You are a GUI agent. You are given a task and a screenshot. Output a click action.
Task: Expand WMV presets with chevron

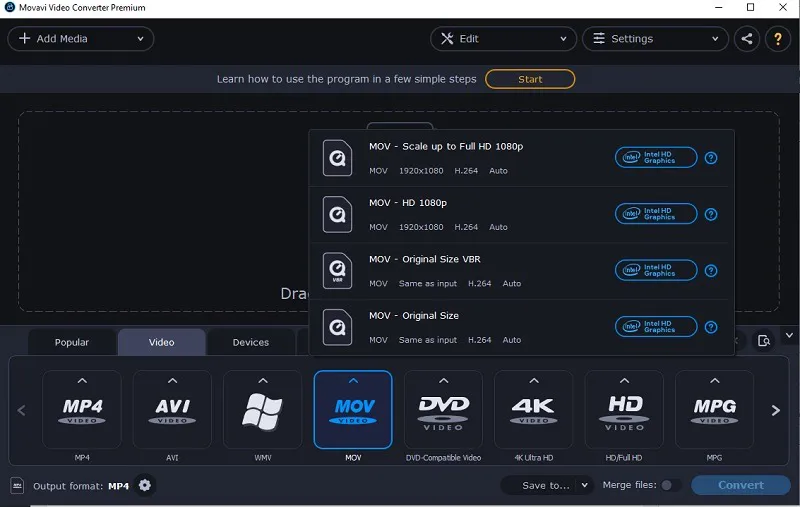(263, 381)
